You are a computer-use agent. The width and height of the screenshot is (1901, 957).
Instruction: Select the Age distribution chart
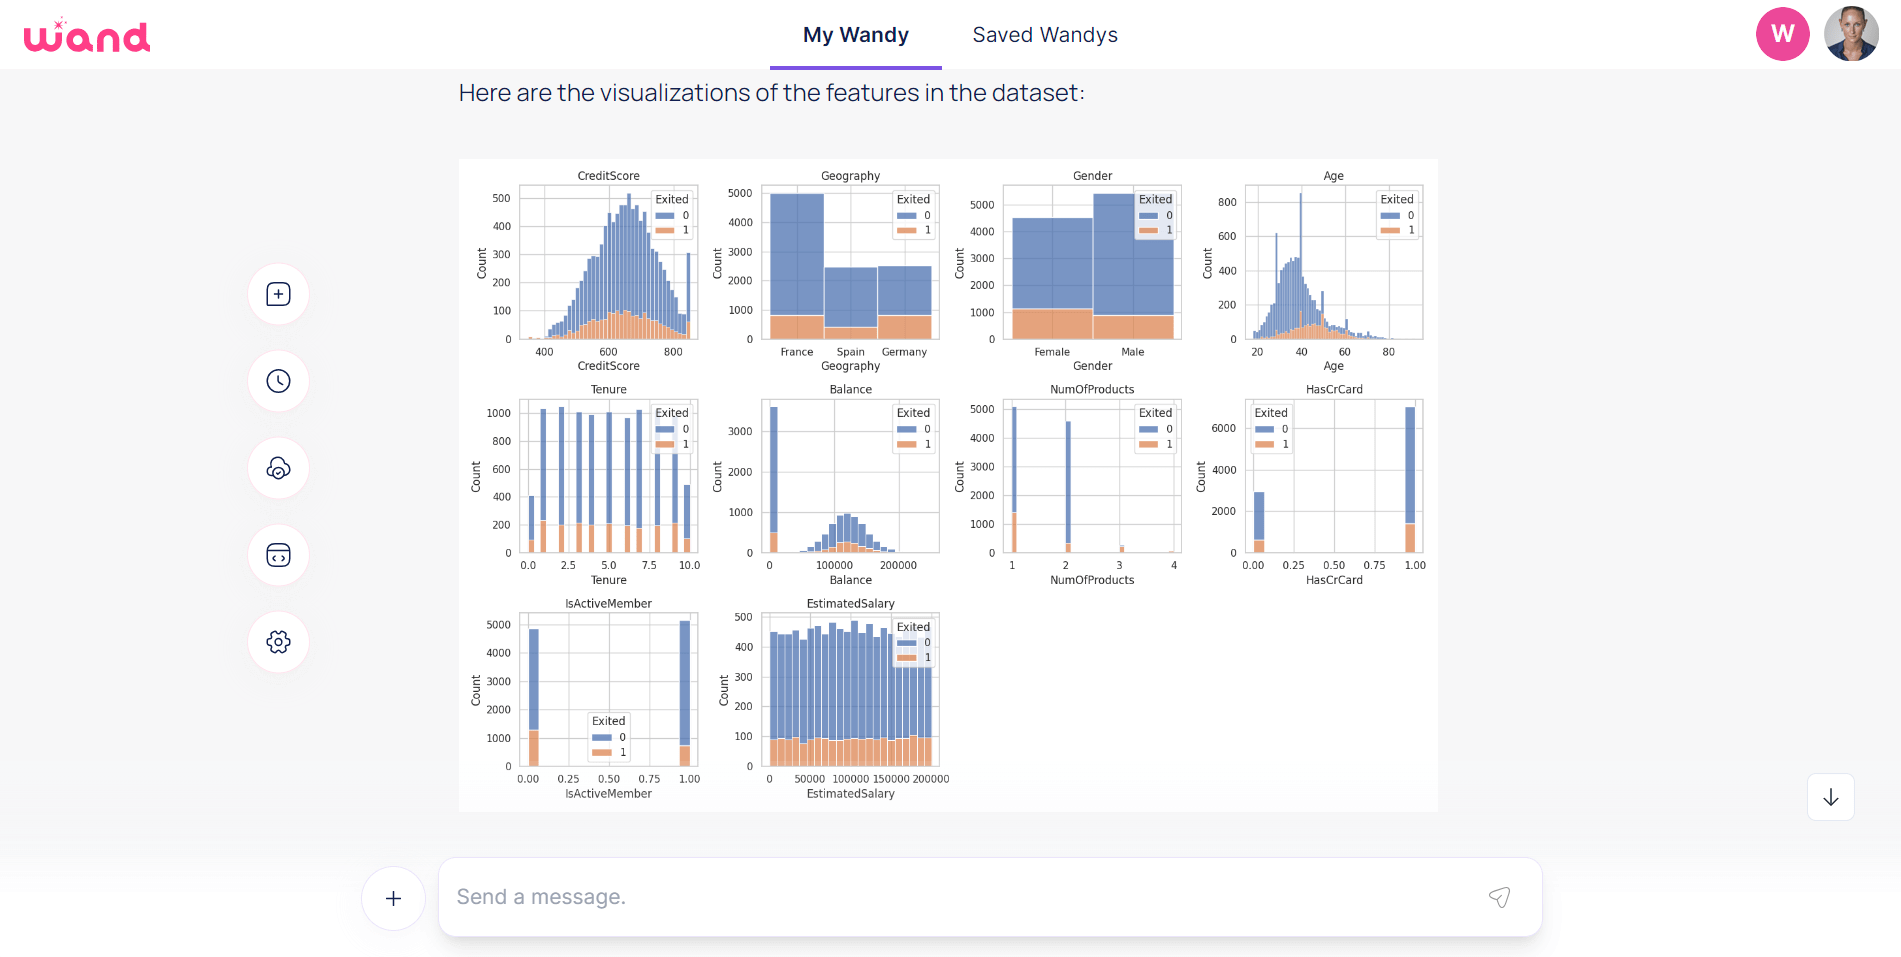[1333, 265]
